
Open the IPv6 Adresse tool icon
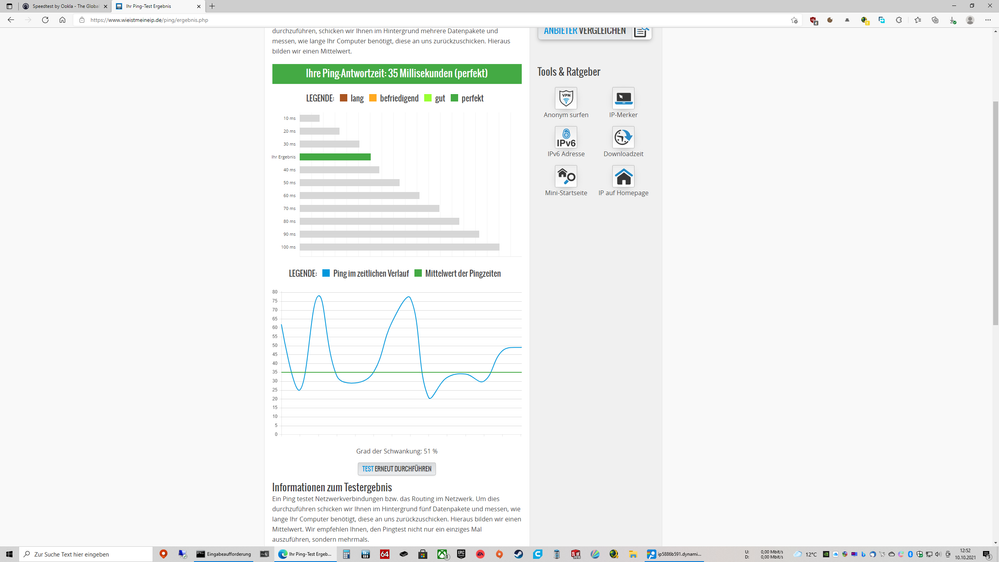click(566, 137)
